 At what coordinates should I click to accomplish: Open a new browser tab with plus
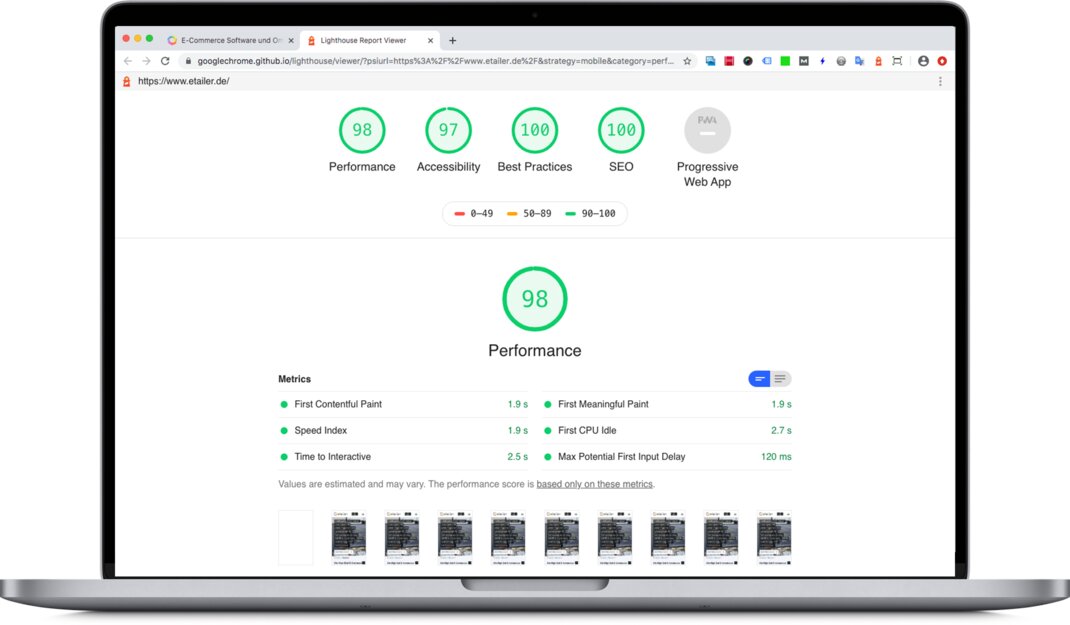click(453, 41)
